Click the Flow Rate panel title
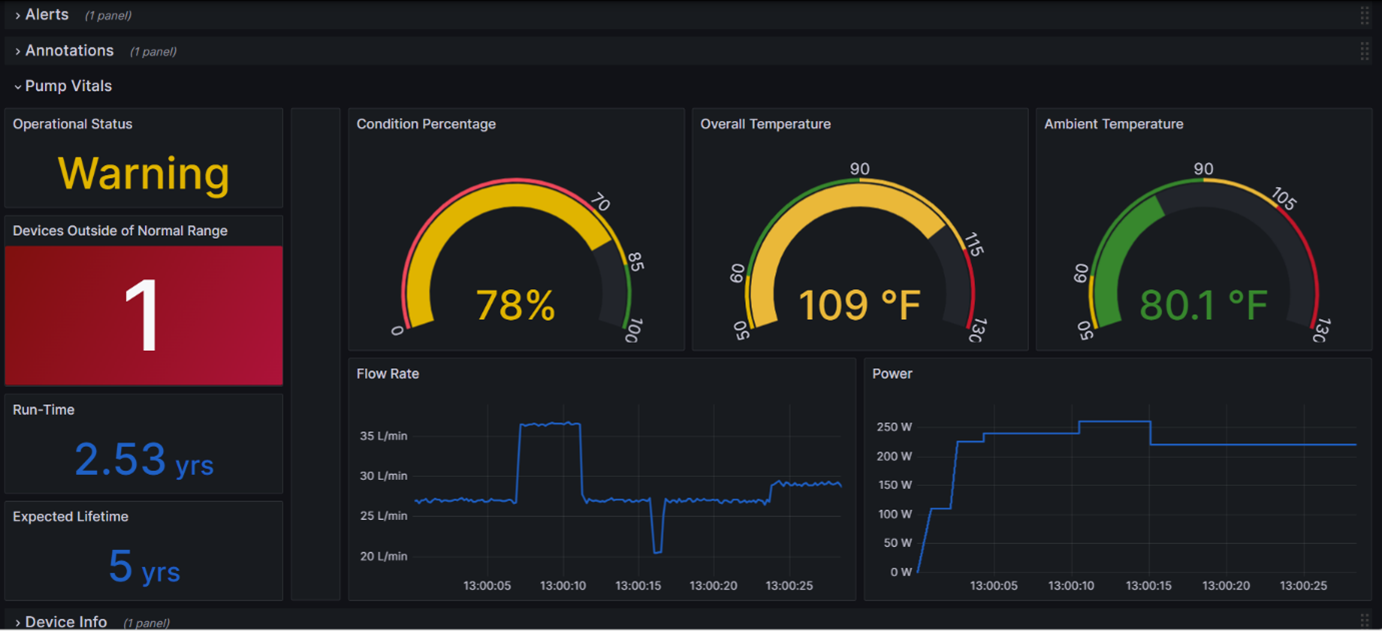The image size is (1382, 631). coord(388,374)
